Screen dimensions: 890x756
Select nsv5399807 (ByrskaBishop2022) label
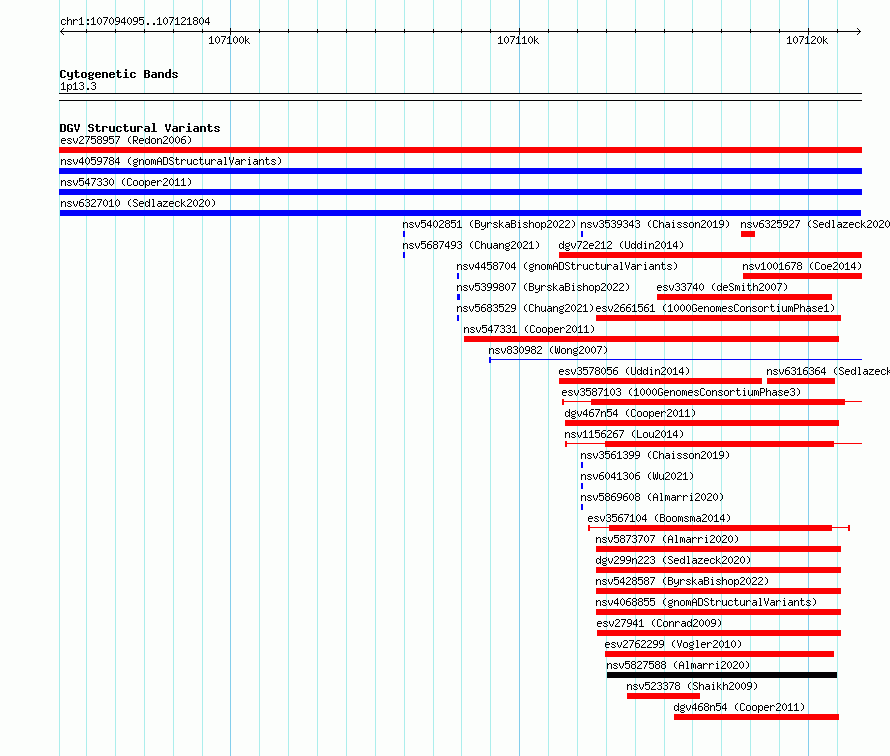[543, 287]
